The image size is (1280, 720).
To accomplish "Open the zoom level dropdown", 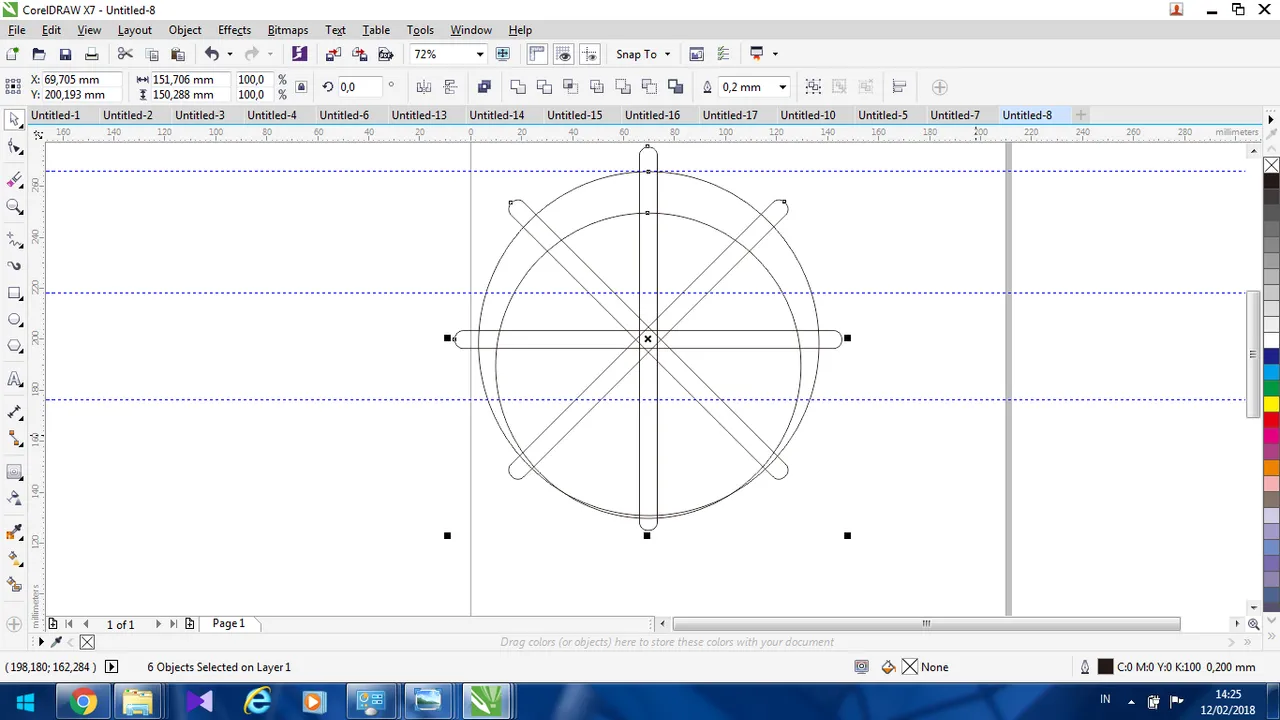I will coord(479,54).
